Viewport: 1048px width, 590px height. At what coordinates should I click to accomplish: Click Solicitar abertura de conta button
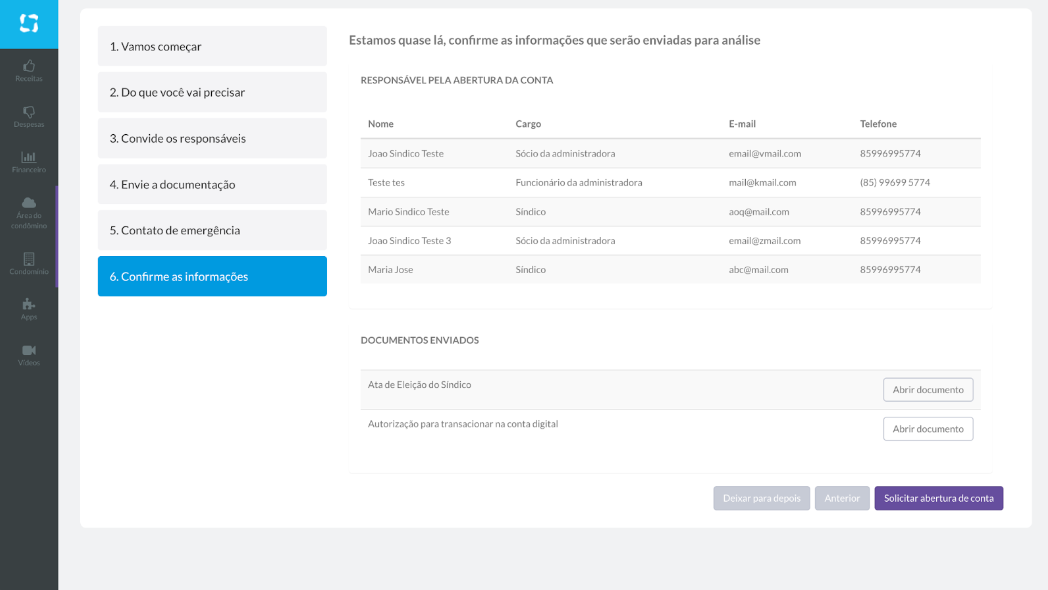pos(938,498)
